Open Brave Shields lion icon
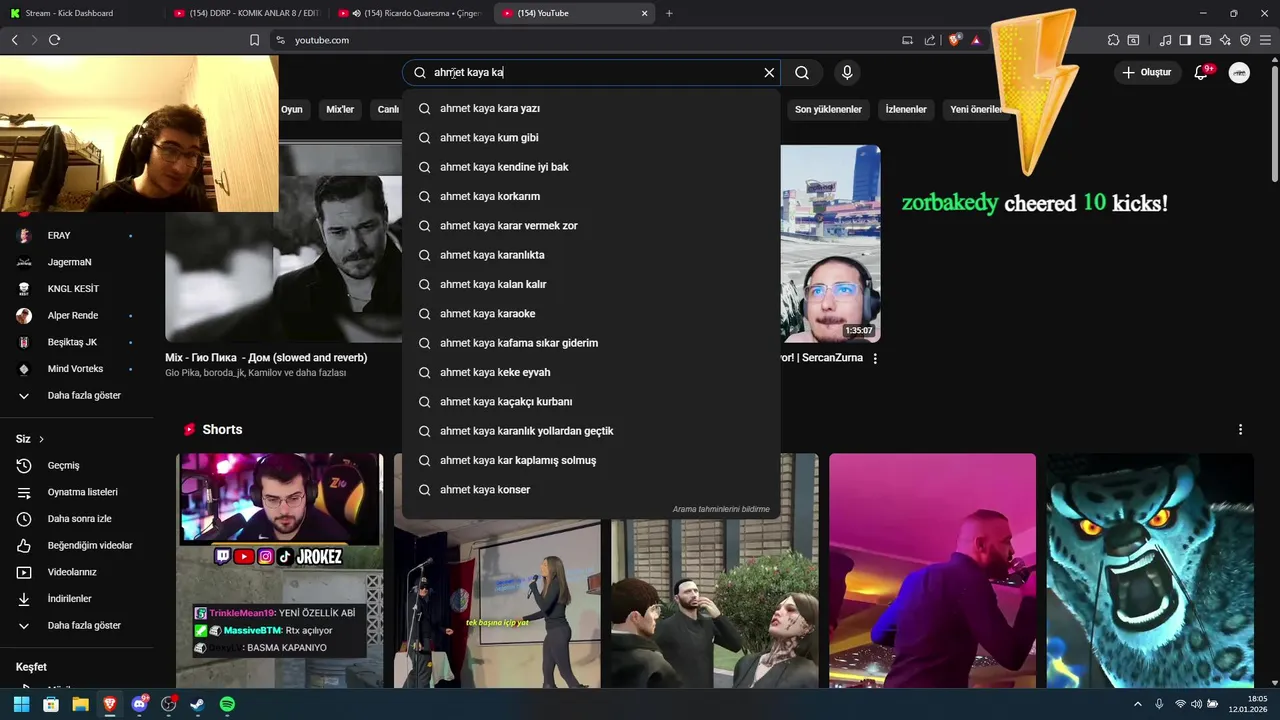This screenshot has width=1280, height=720. (955, 40)
